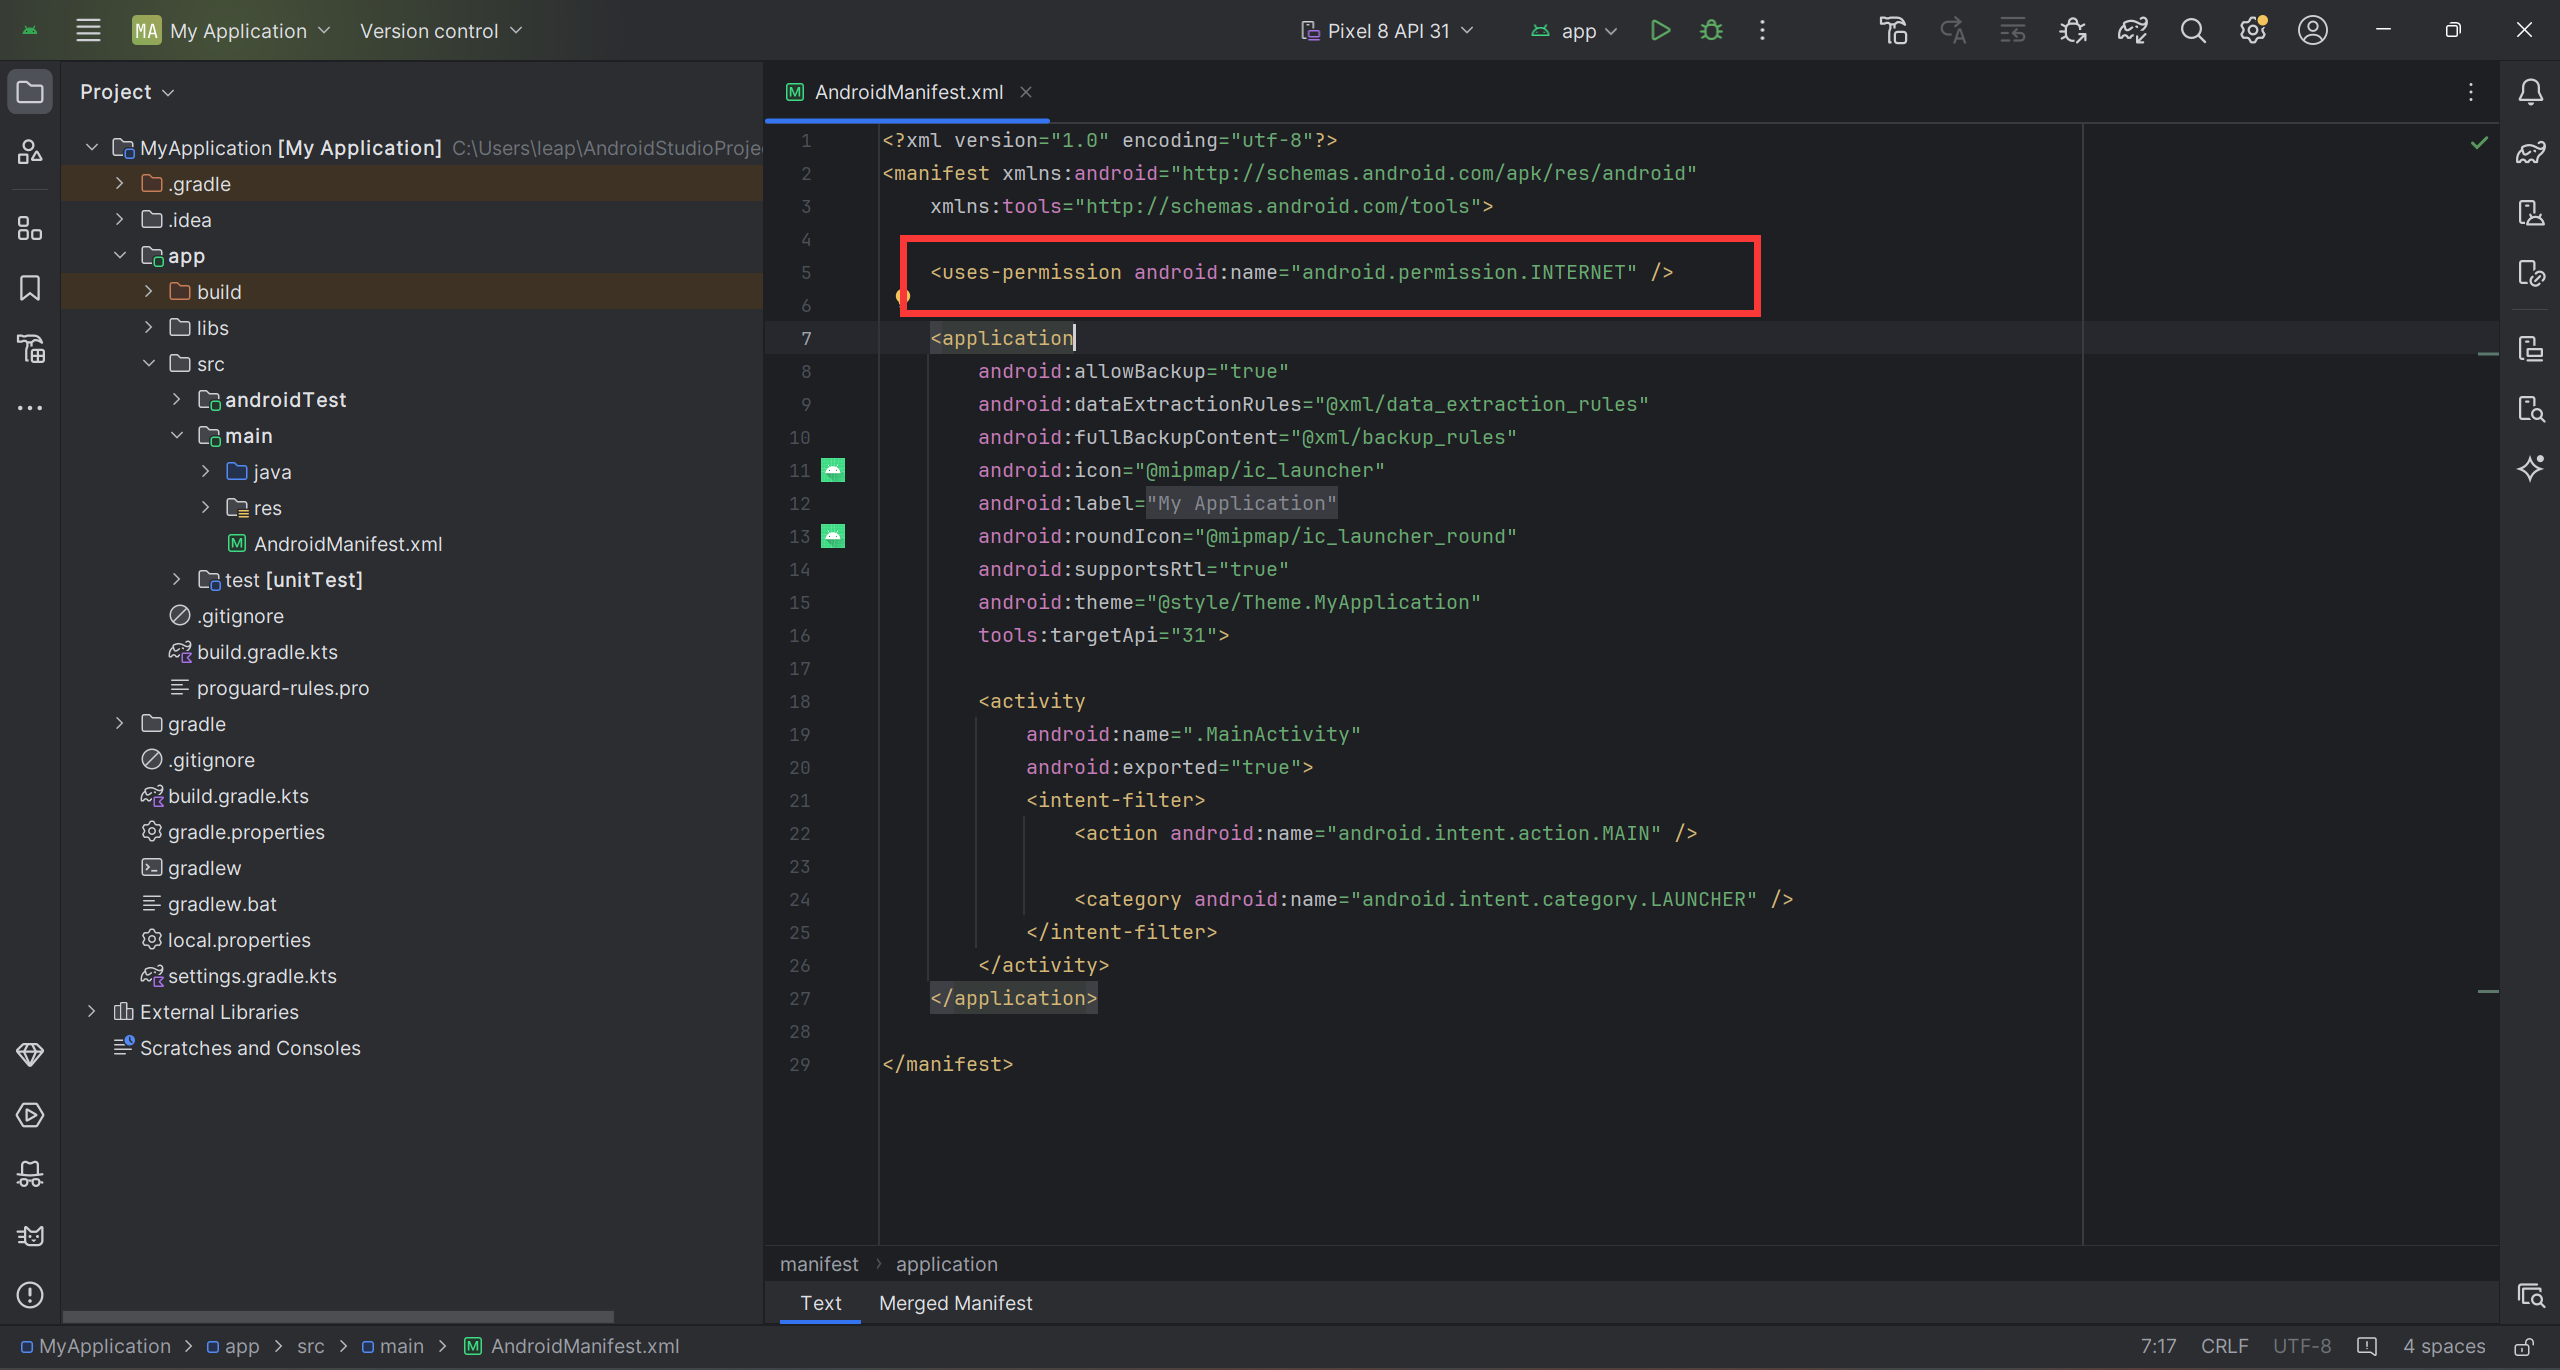Click the Sync Project with Gradle icon
Viewport: 2560px width, 1370px height.
[x=2132, y=31]
